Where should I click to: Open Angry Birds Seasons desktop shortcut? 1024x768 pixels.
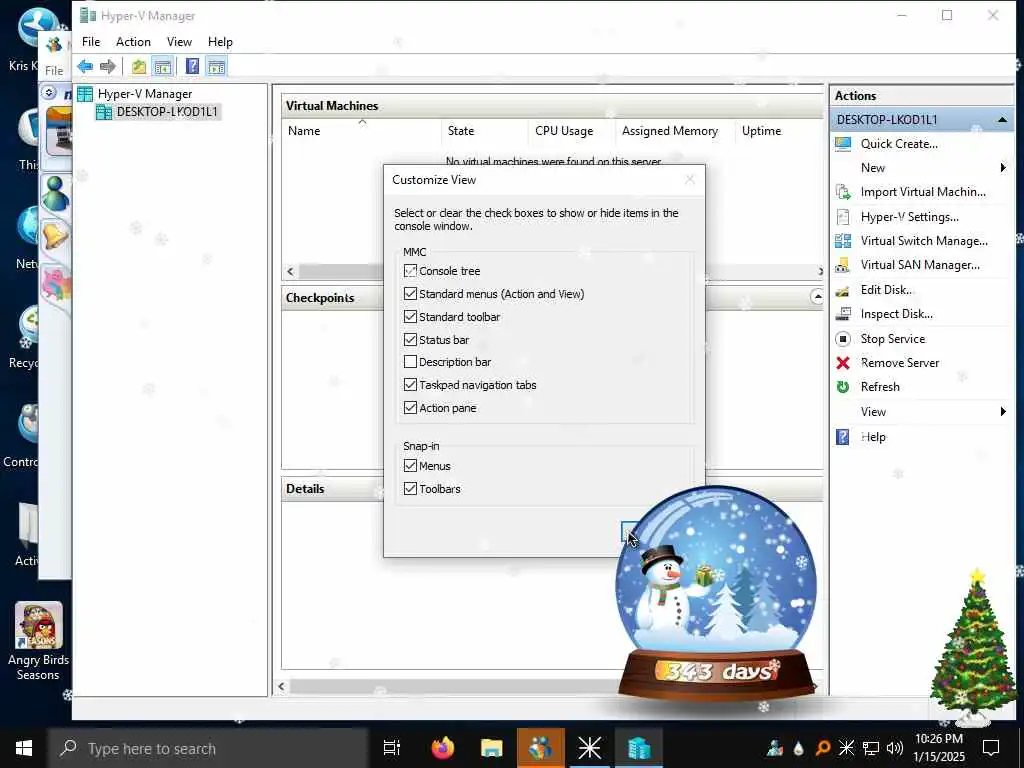38,641
